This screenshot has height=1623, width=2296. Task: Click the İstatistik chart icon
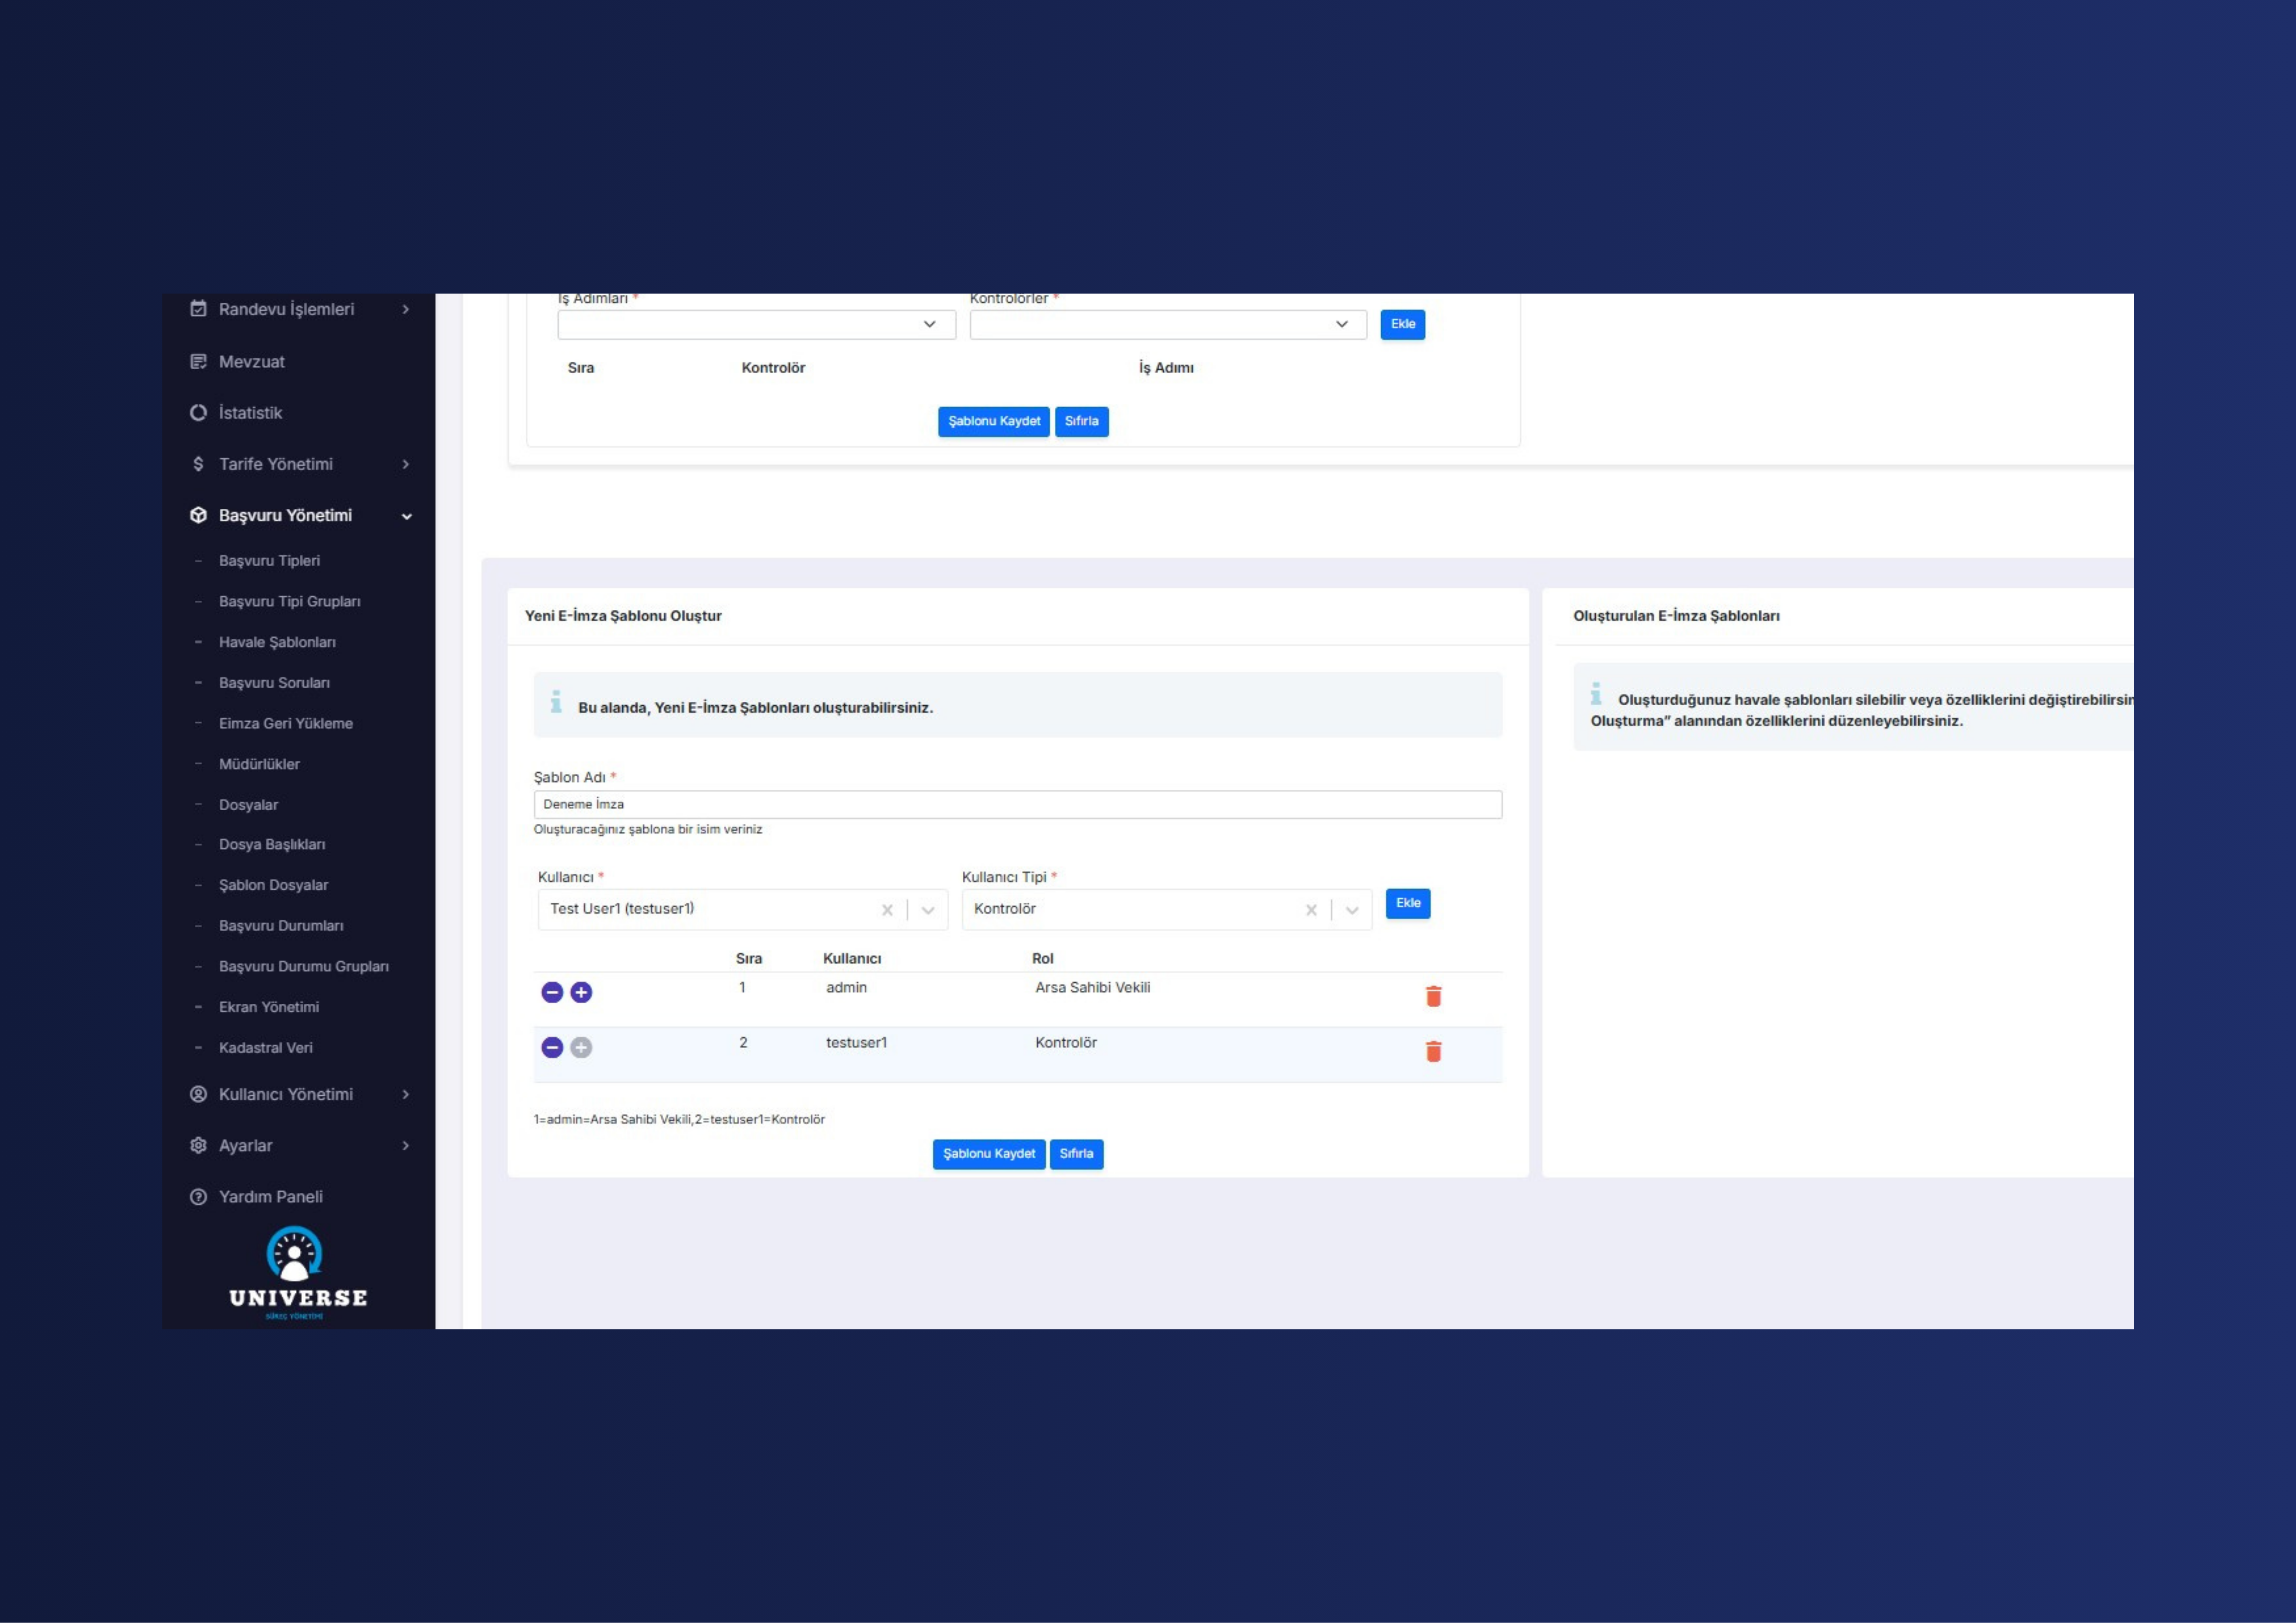(198, 413)
